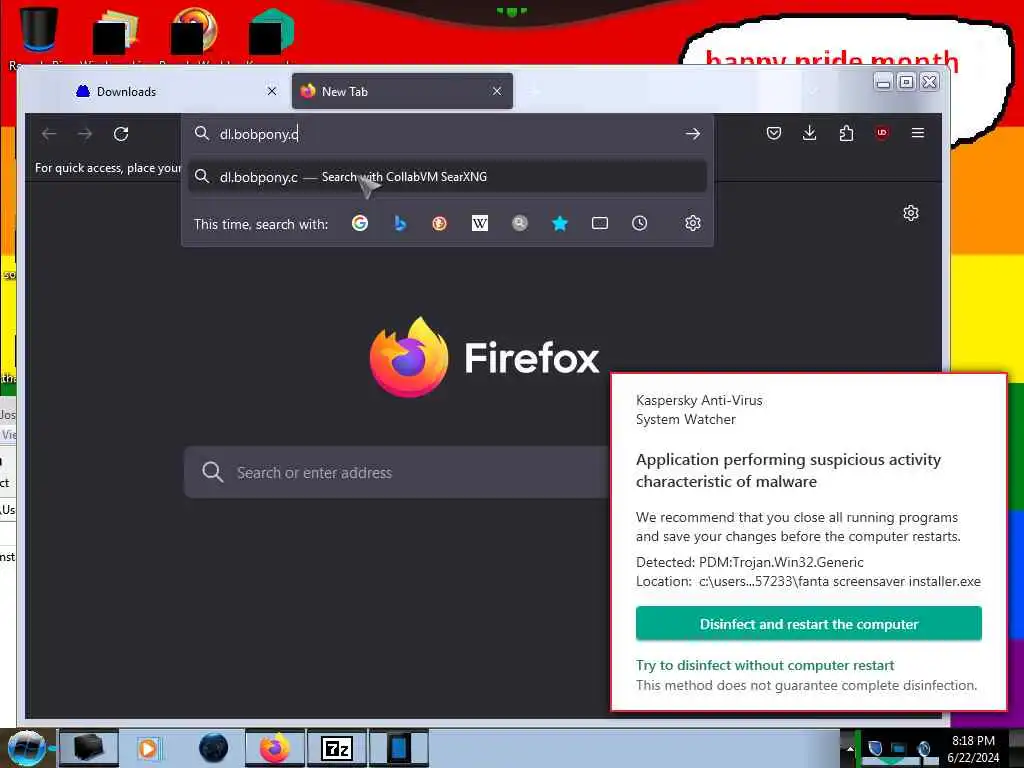The image size is (1024, 768).
Task: Click the Firefox logo on New Tab
Action: click(409, 357)
